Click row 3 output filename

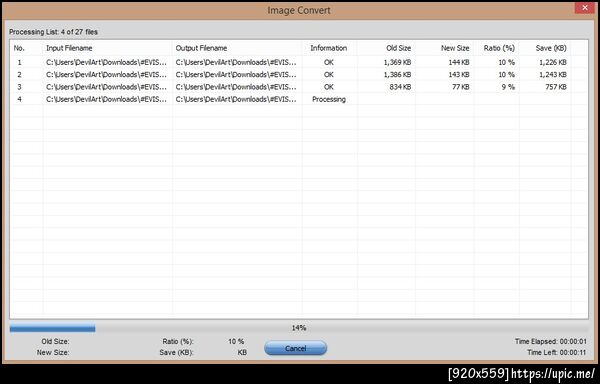click(236, 87)
